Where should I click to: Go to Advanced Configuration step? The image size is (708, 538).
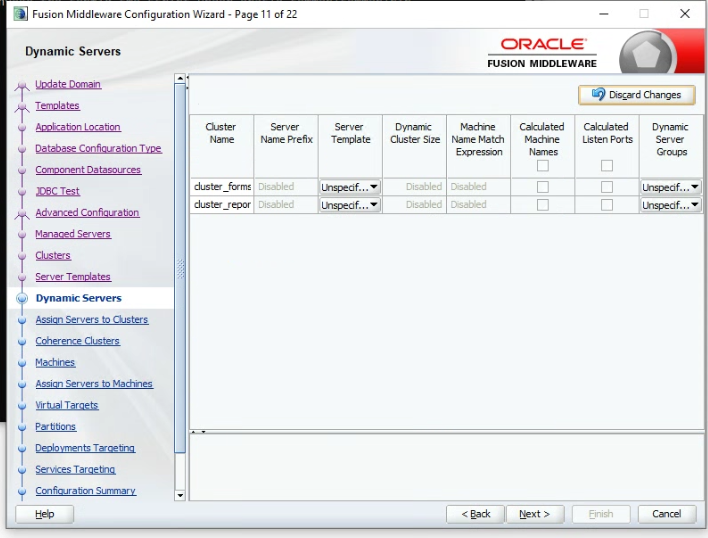tap(87, 213)
